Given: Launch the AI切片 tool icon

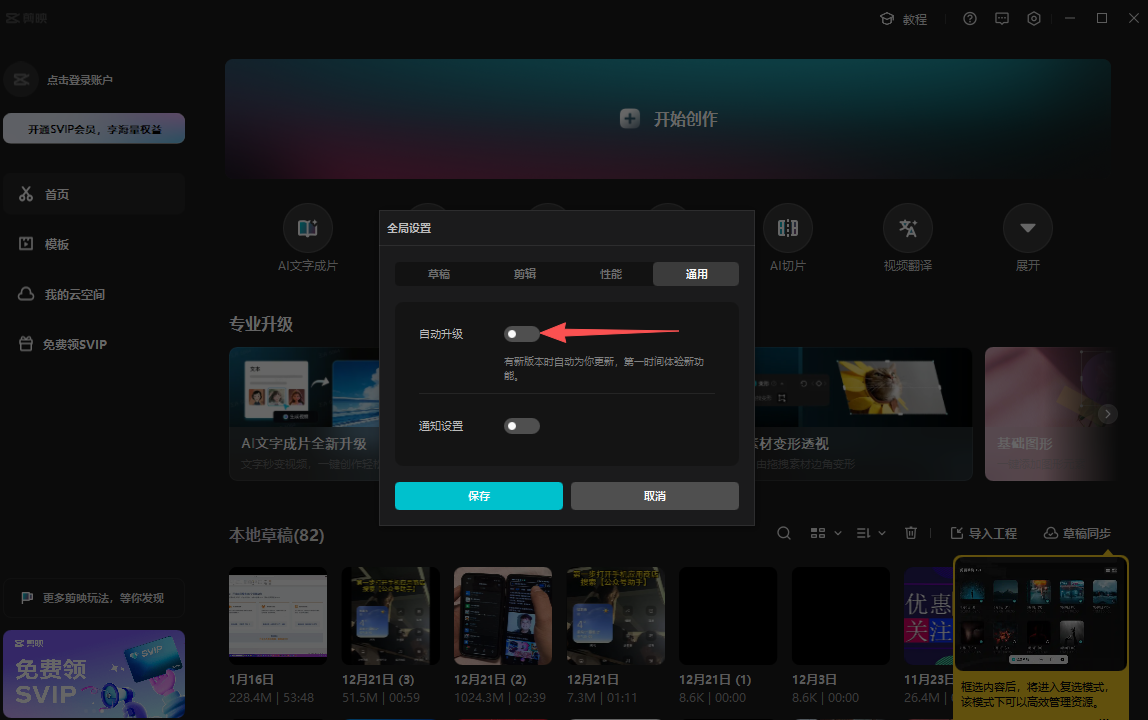Looking at the screenshot, I should click(788, 229).
